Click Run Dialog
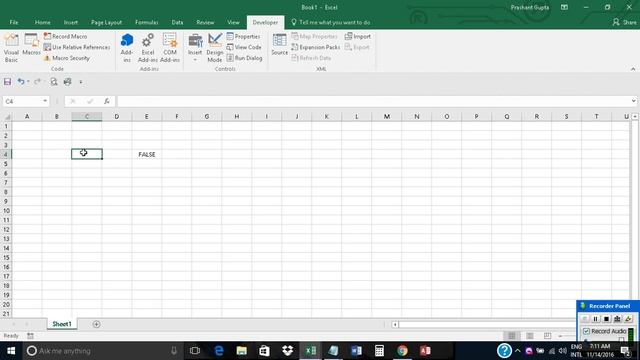 click(244, 58)
